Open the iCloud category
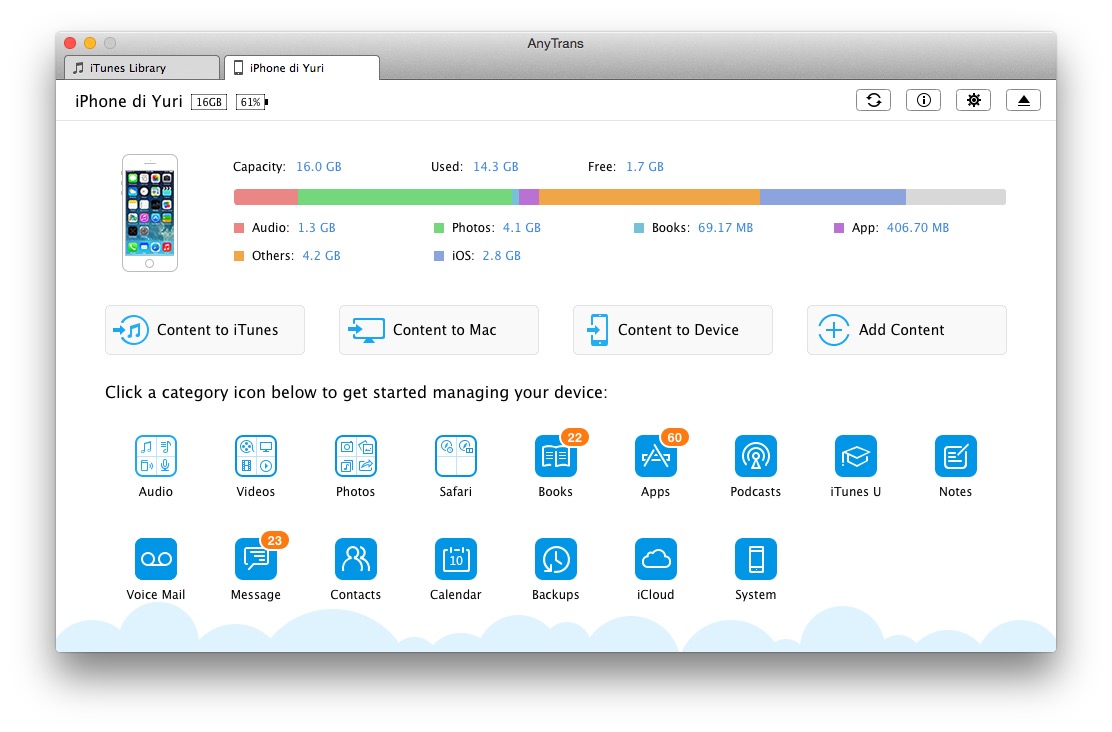The width and height of the screenshot is (1112, 732). [655, 559]
